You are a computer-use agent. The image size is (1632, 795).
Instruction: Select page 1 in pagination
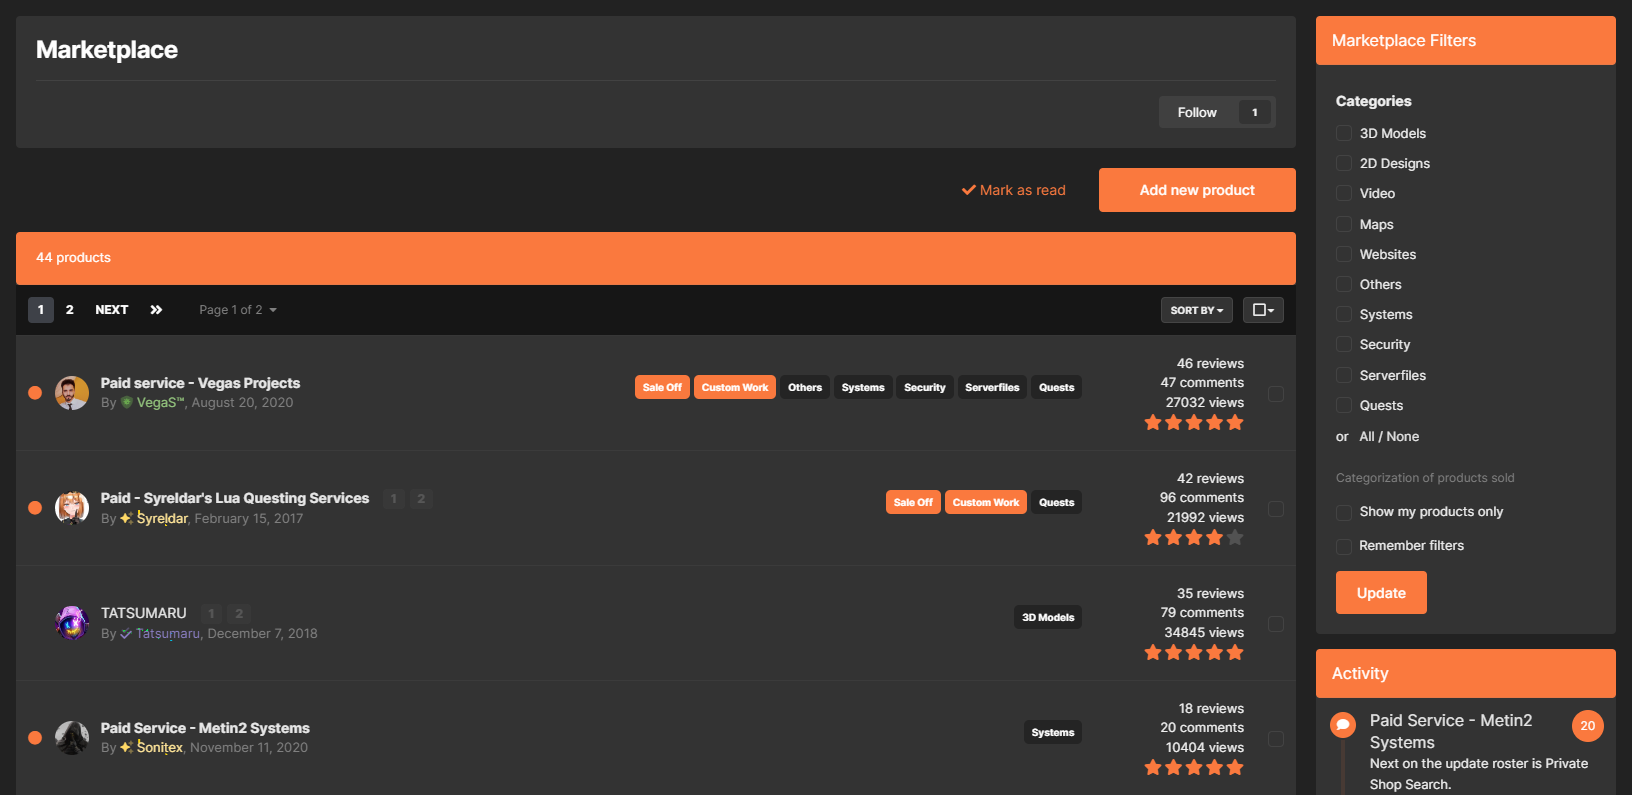pyautogui.click(x=41, y=310)
